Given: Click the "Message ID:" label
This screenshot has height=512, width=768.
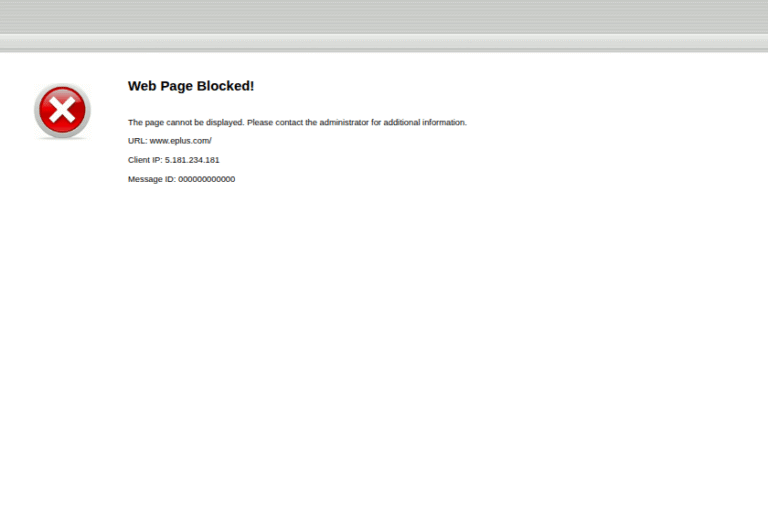Looking at the screenshot, I should click(x=152, y=179).
